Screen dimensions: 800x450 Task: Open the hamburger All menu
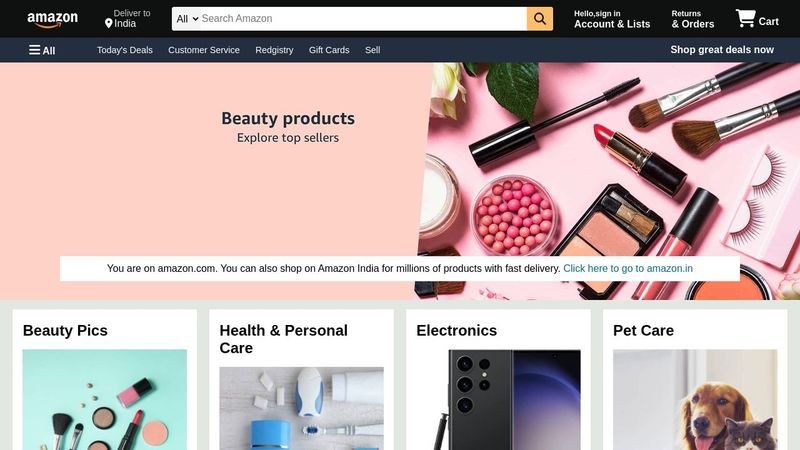coord(42,50)
